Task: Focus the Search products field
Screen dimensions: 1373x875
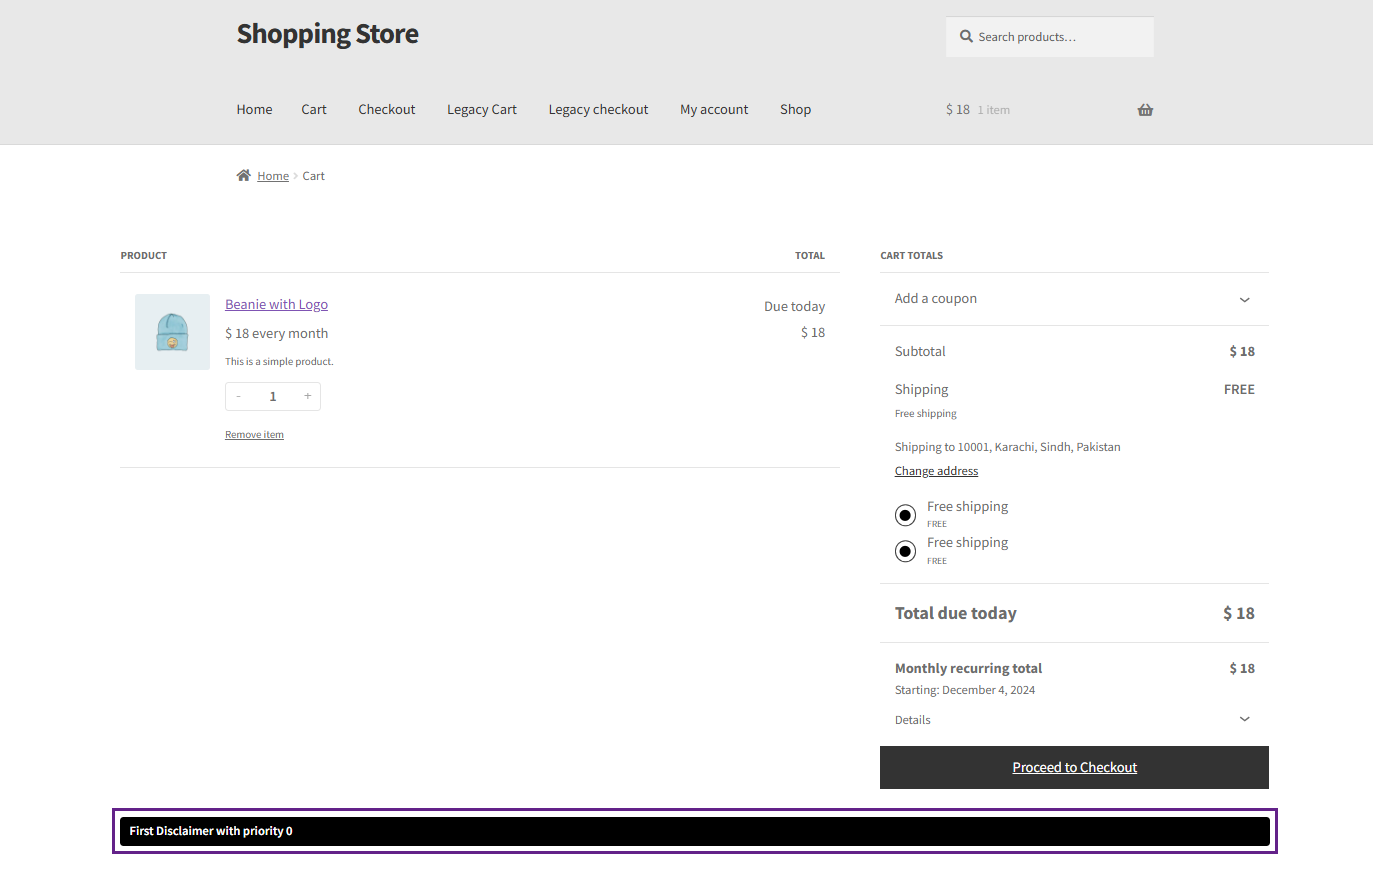Action: (1050, 37)
